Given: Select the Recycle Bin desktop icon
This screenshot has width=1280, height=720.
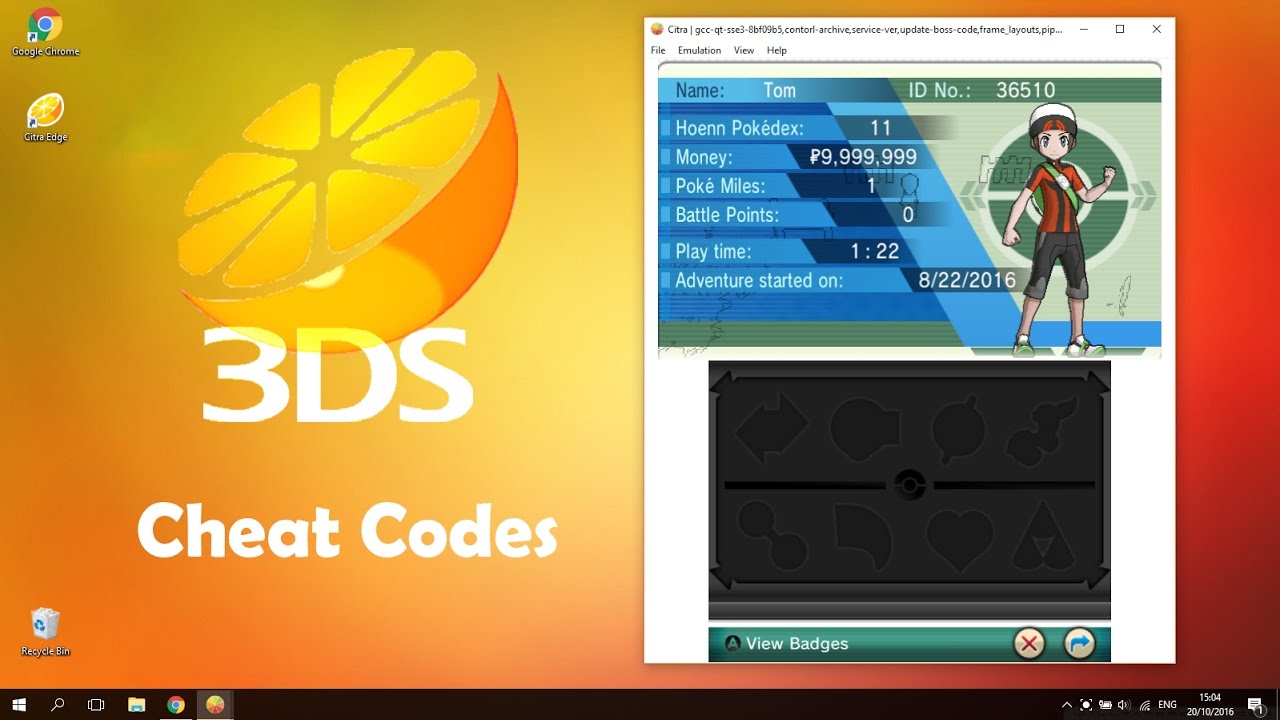Looking at the screenshot, I should point(45,631).
